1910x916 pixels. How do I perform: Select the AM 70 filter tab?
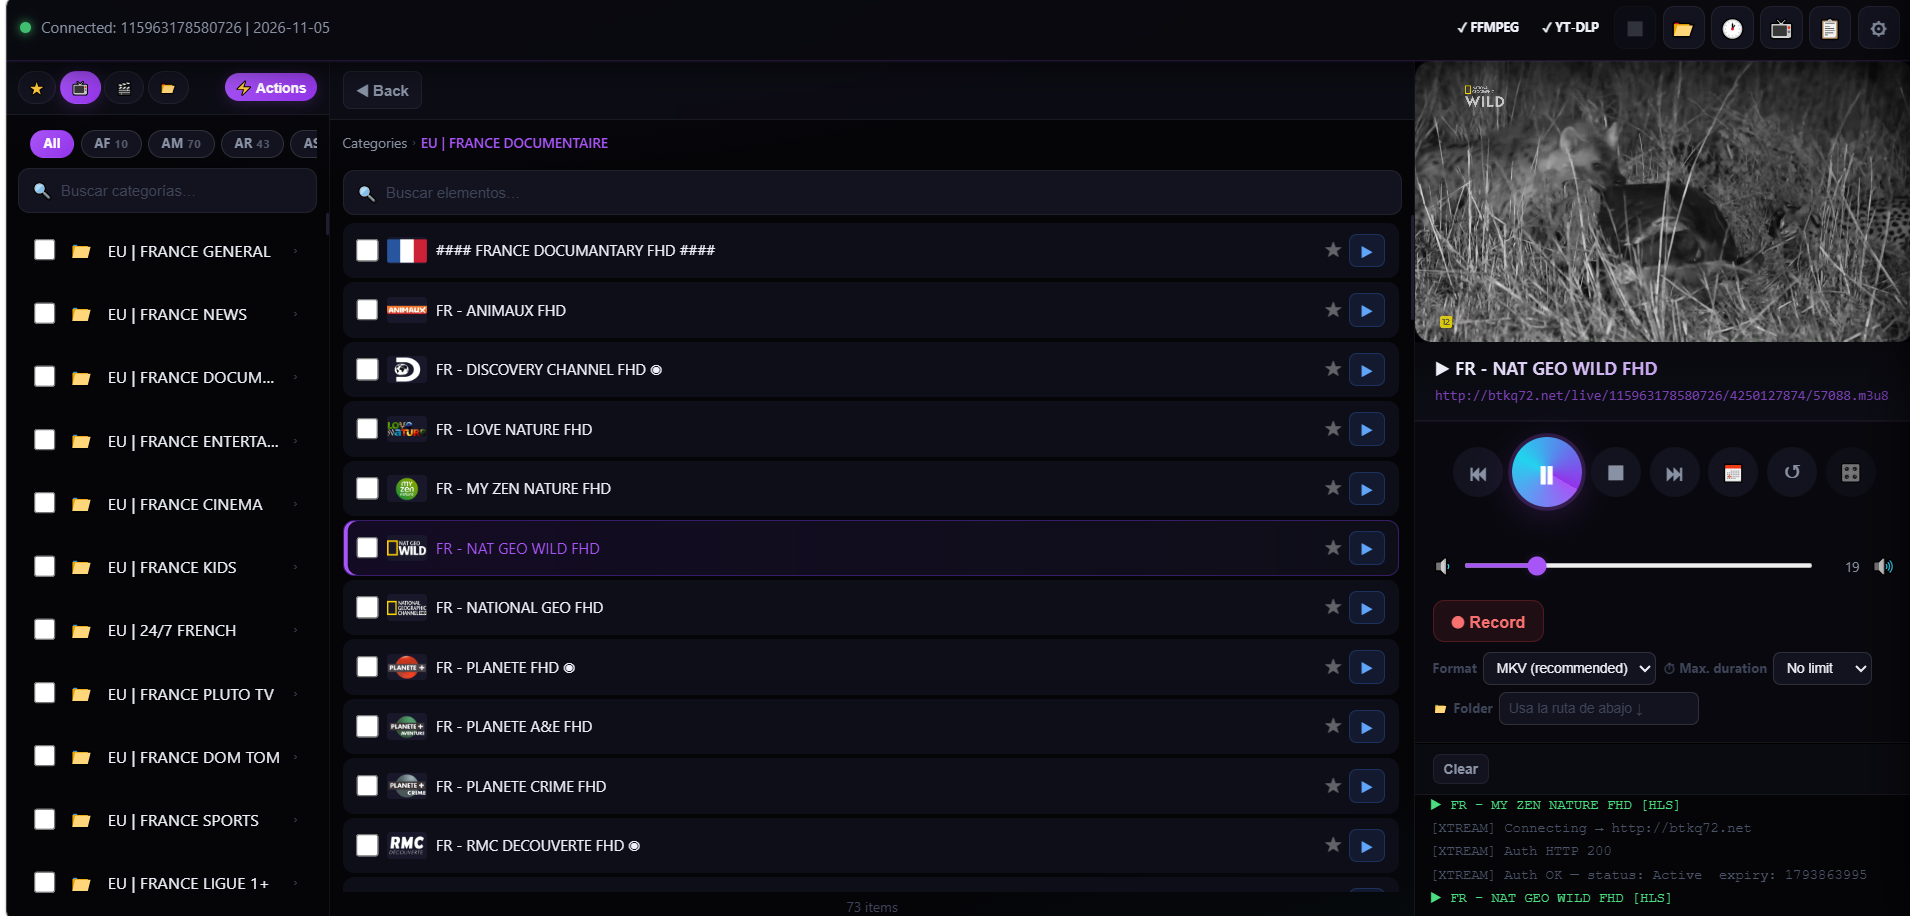click(181, 144)
